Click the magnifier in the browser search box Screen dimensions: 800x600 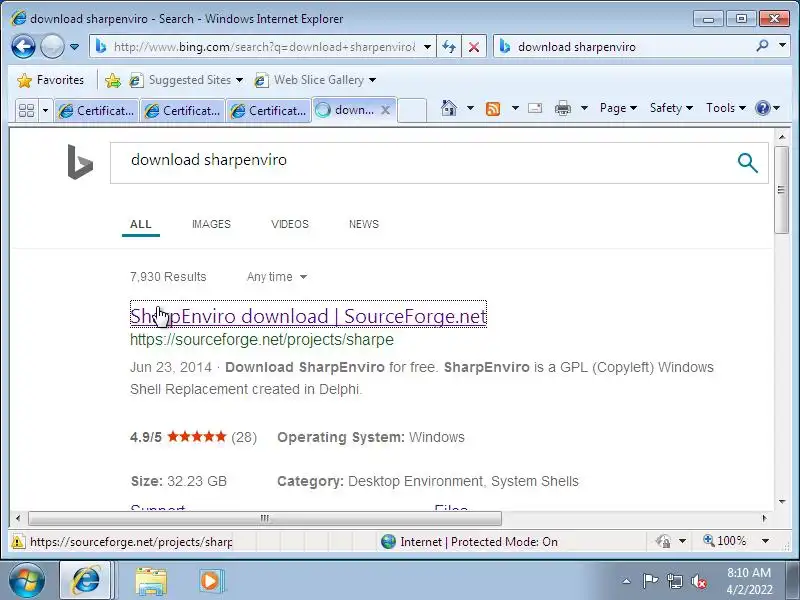763,46
